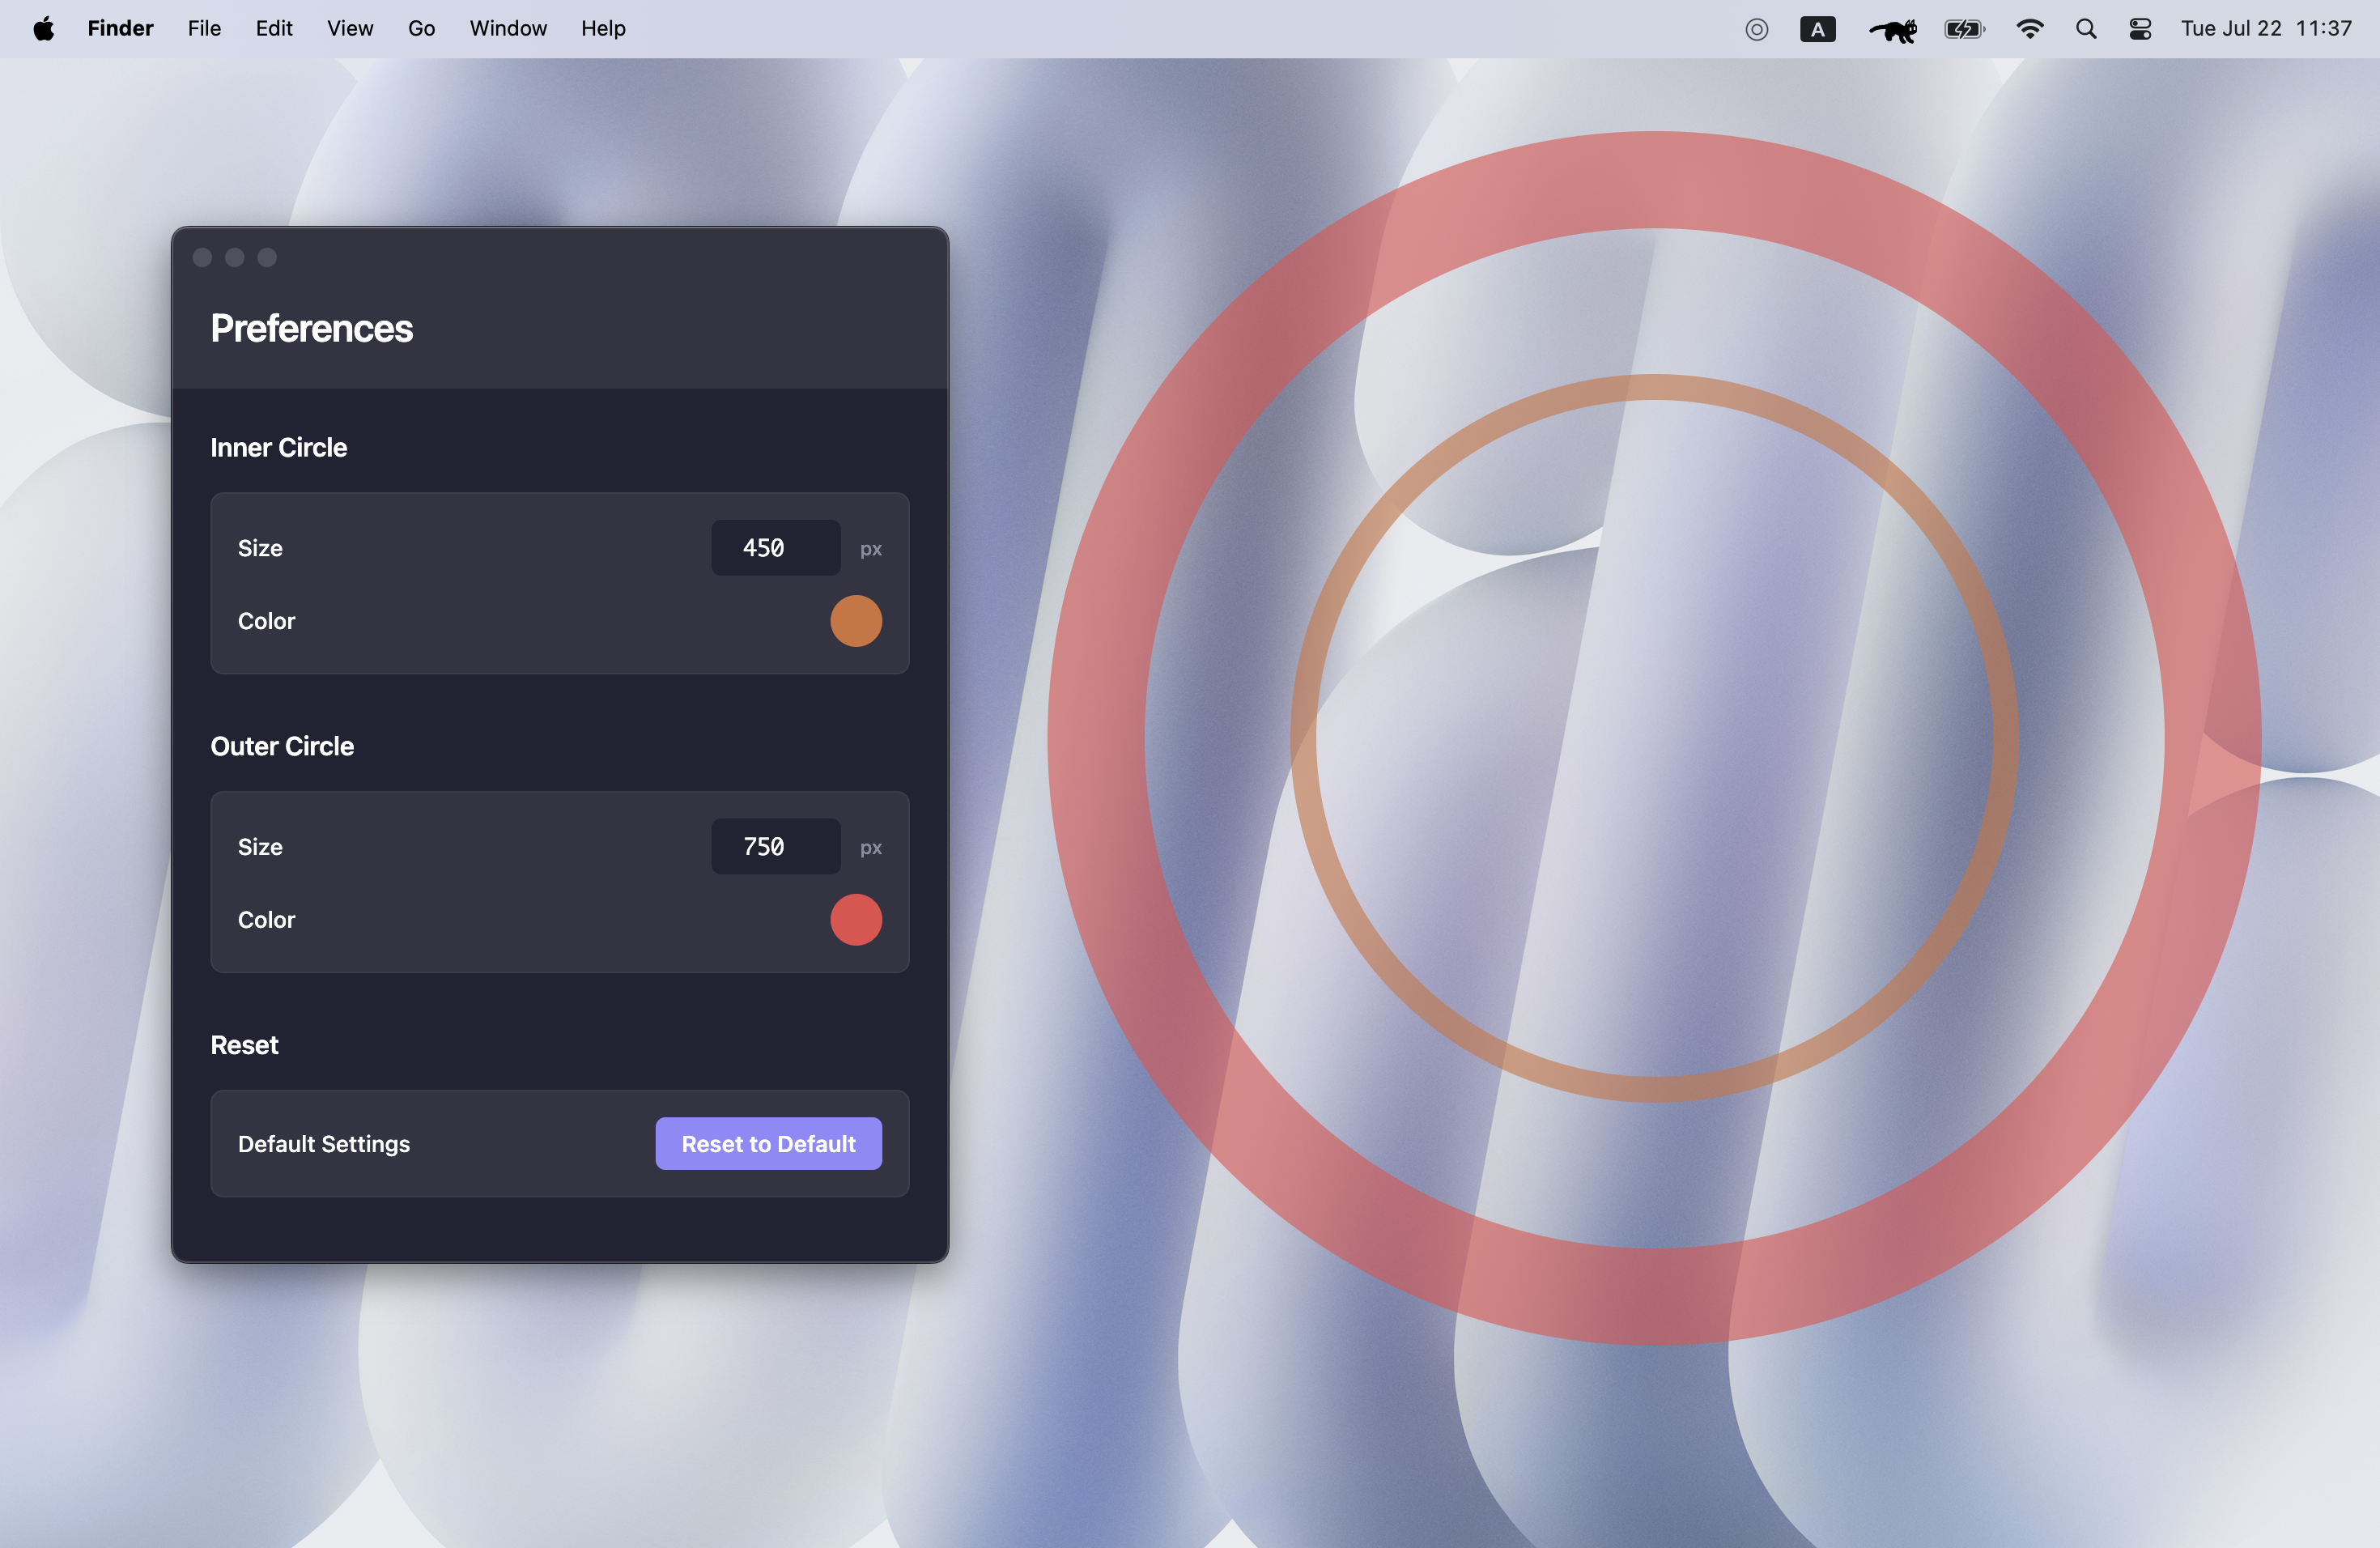Click the date and time clock
This screenshot has height=1548, width=2380.
(x=2266, y=29)
